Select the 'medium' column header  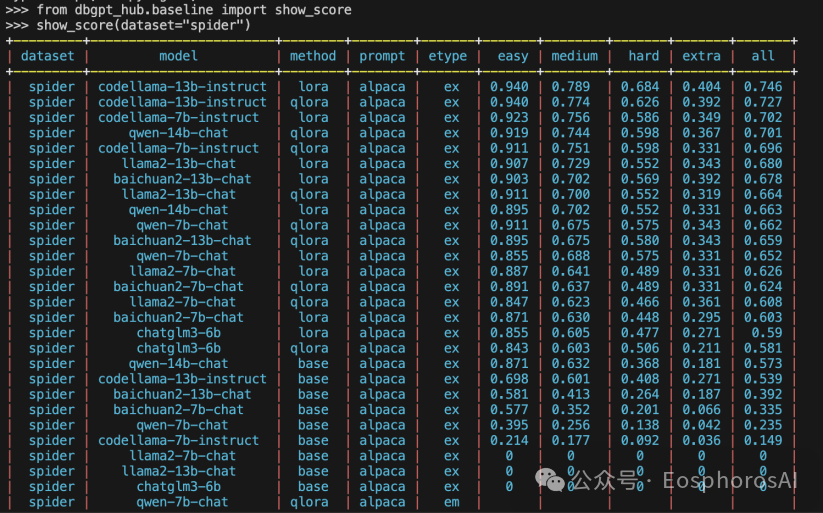pyautogui.click(x=574, y=56)
